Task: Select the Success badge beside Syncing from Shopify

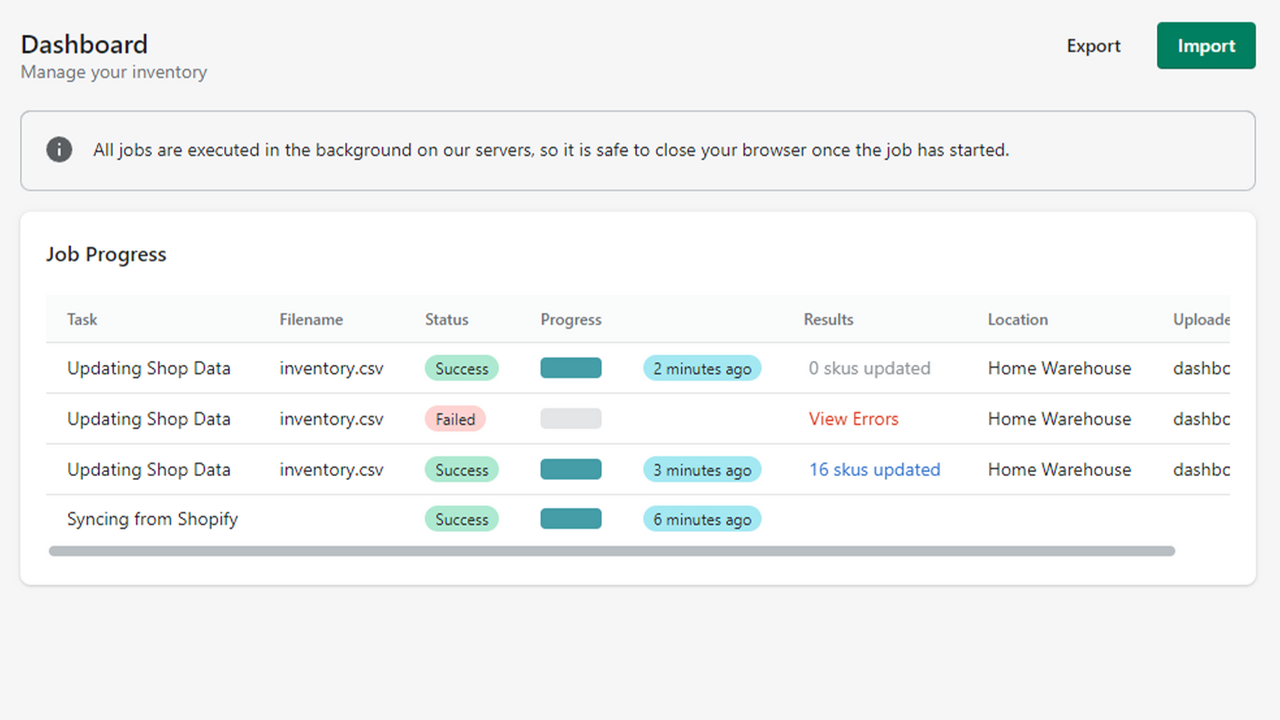Action: pyautogui.click(x=461, y=518)
